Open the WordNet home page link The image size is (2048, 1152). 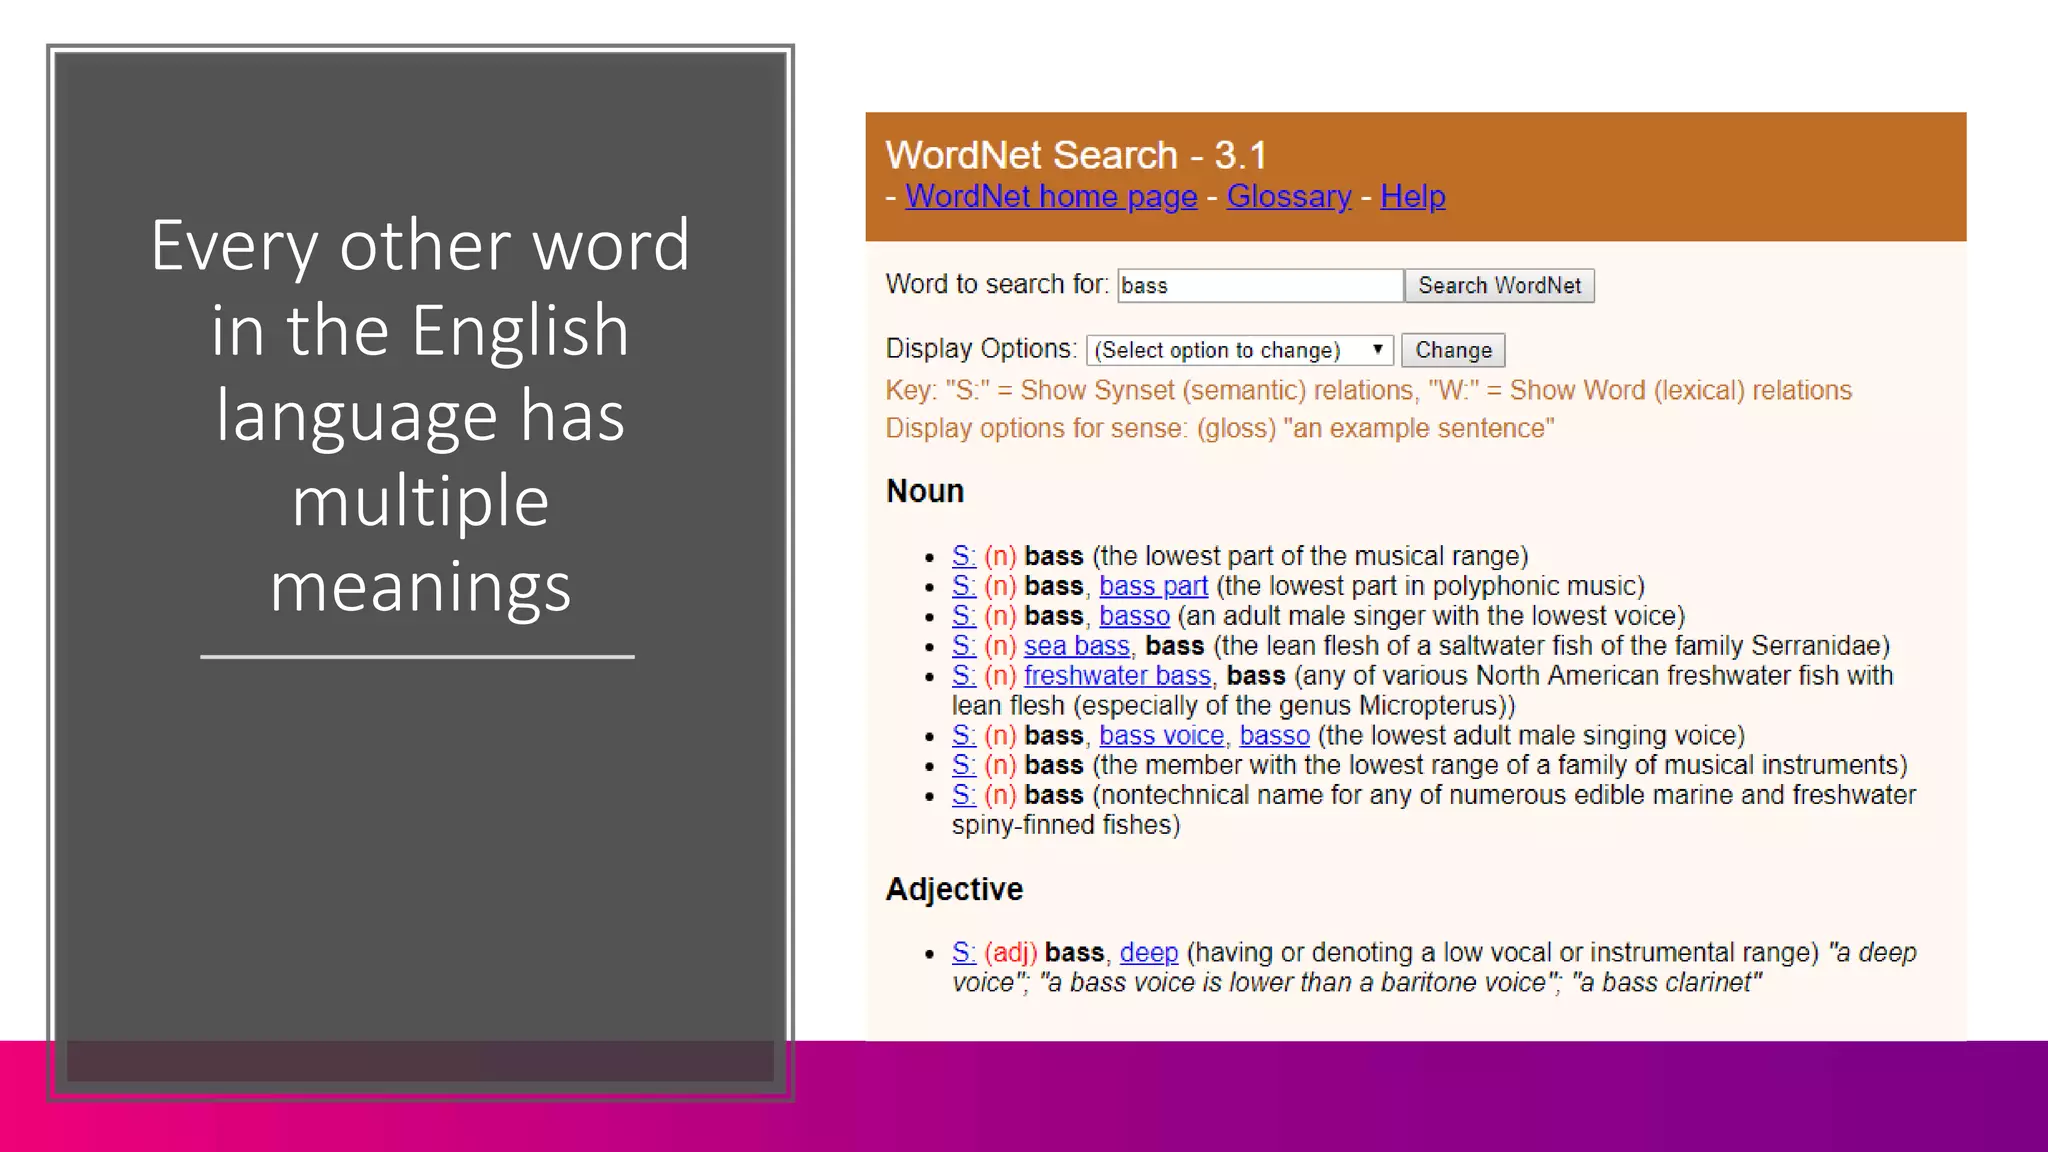tap(1051, 197)
